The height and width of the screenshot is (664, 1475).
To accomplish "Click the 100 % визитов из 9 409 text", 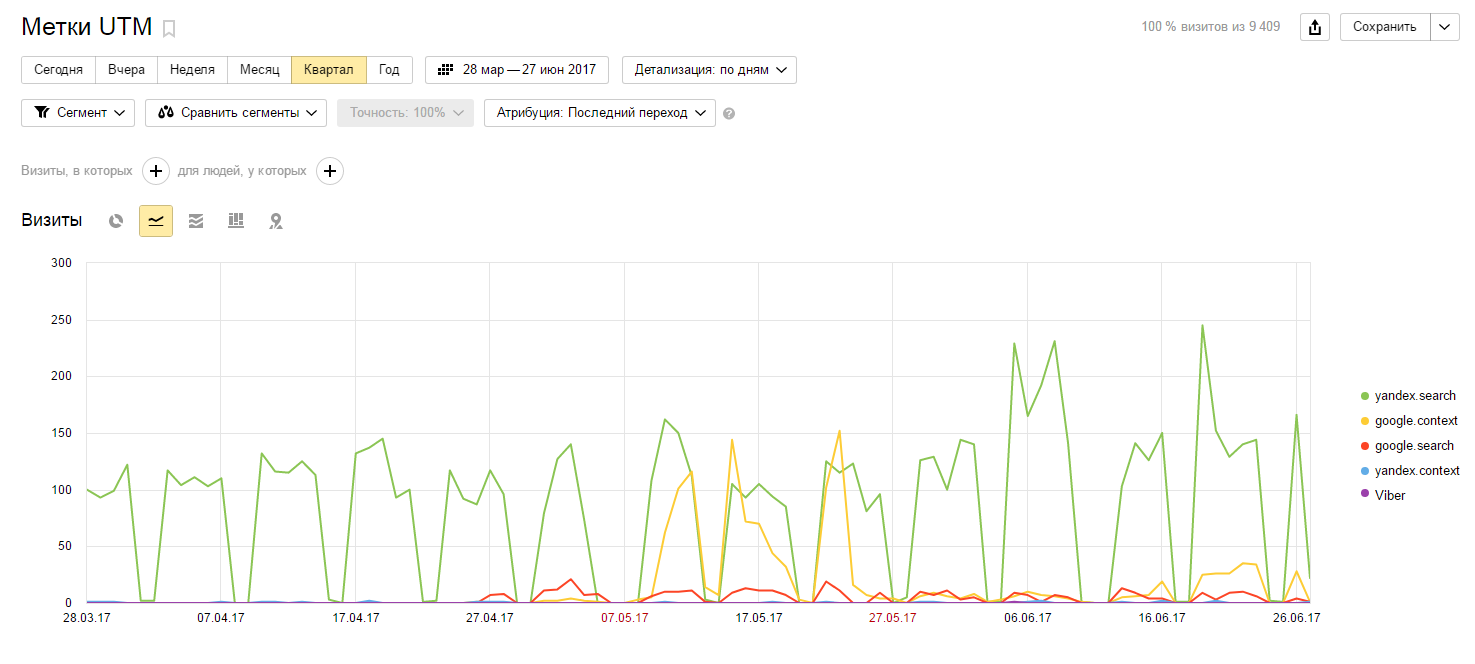I will tap(1211, 27).
